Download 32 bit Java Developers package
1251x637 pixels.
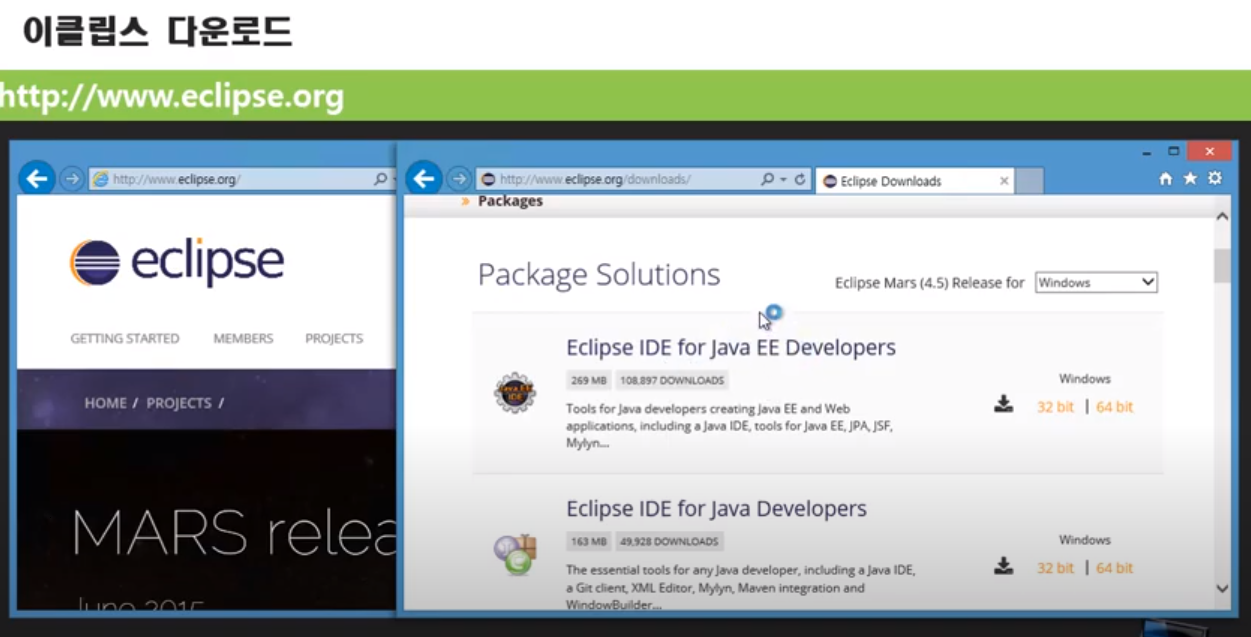(1055, 568)
